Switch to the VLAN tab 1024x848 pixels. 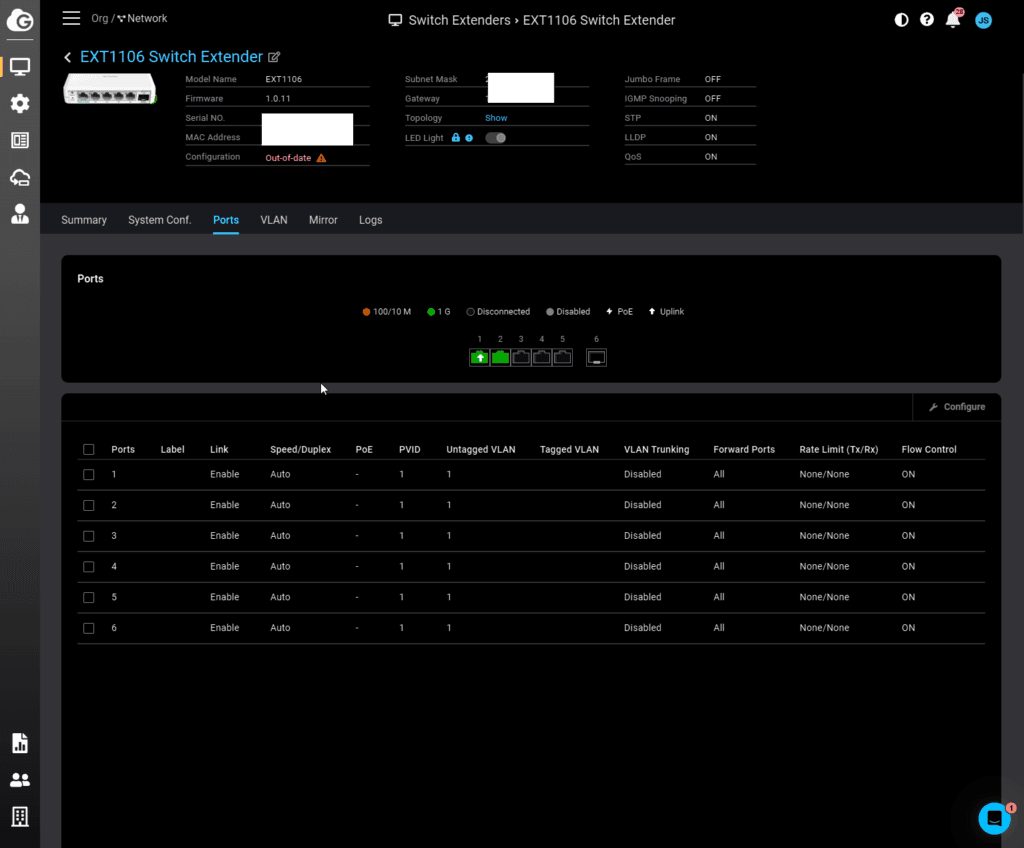pos(274,220)
